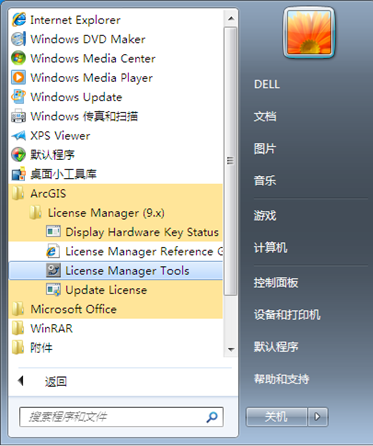The height and width of the screenshot is (446, 373).
Task: Open 音乐 music library
Action: point(265,181)
